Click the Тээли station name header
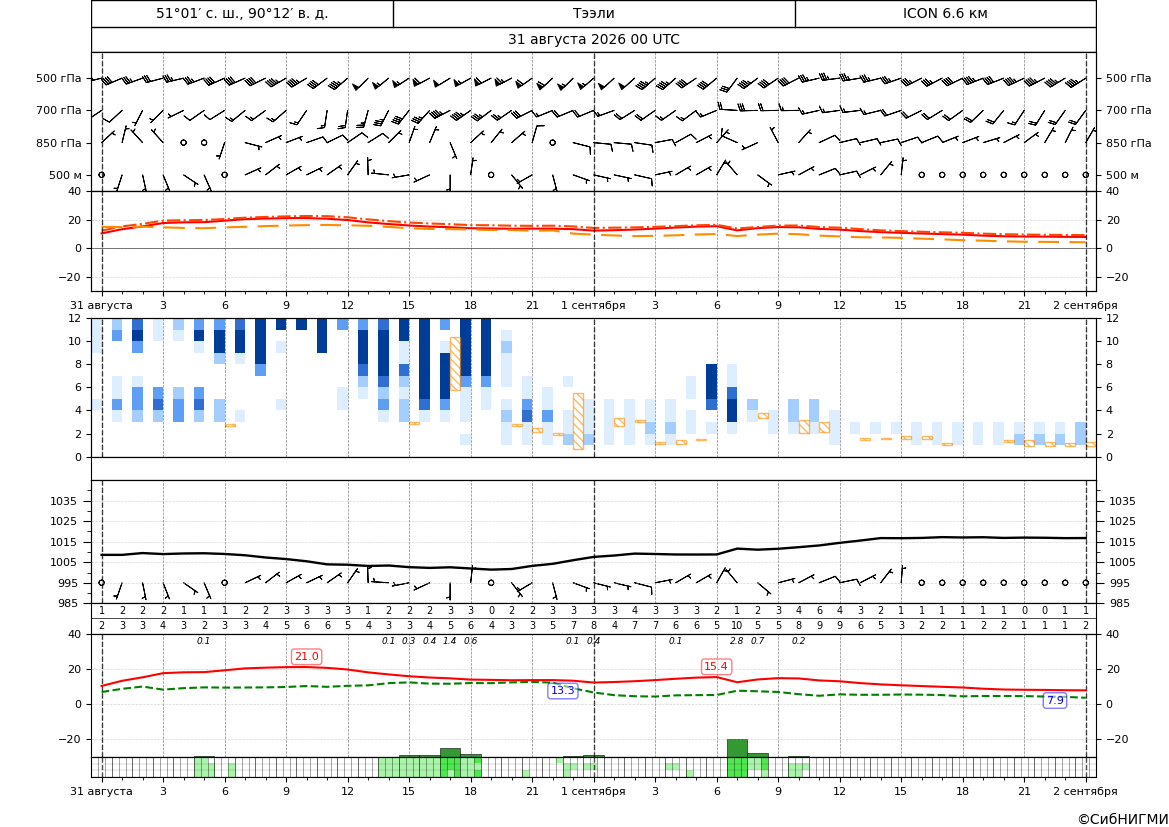 (594, 13)
